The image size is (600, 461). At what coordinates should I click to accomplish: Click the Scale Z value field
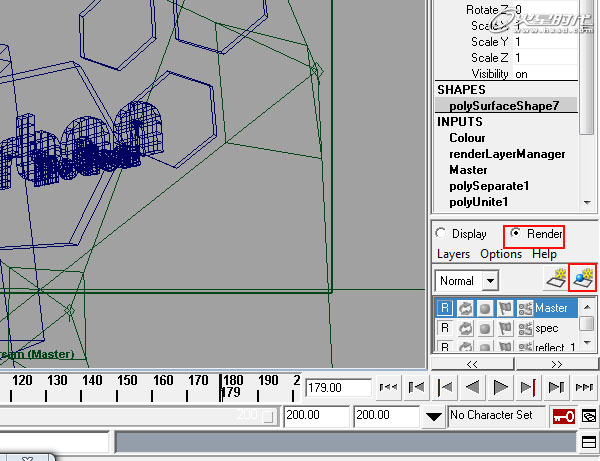(545, 58)
